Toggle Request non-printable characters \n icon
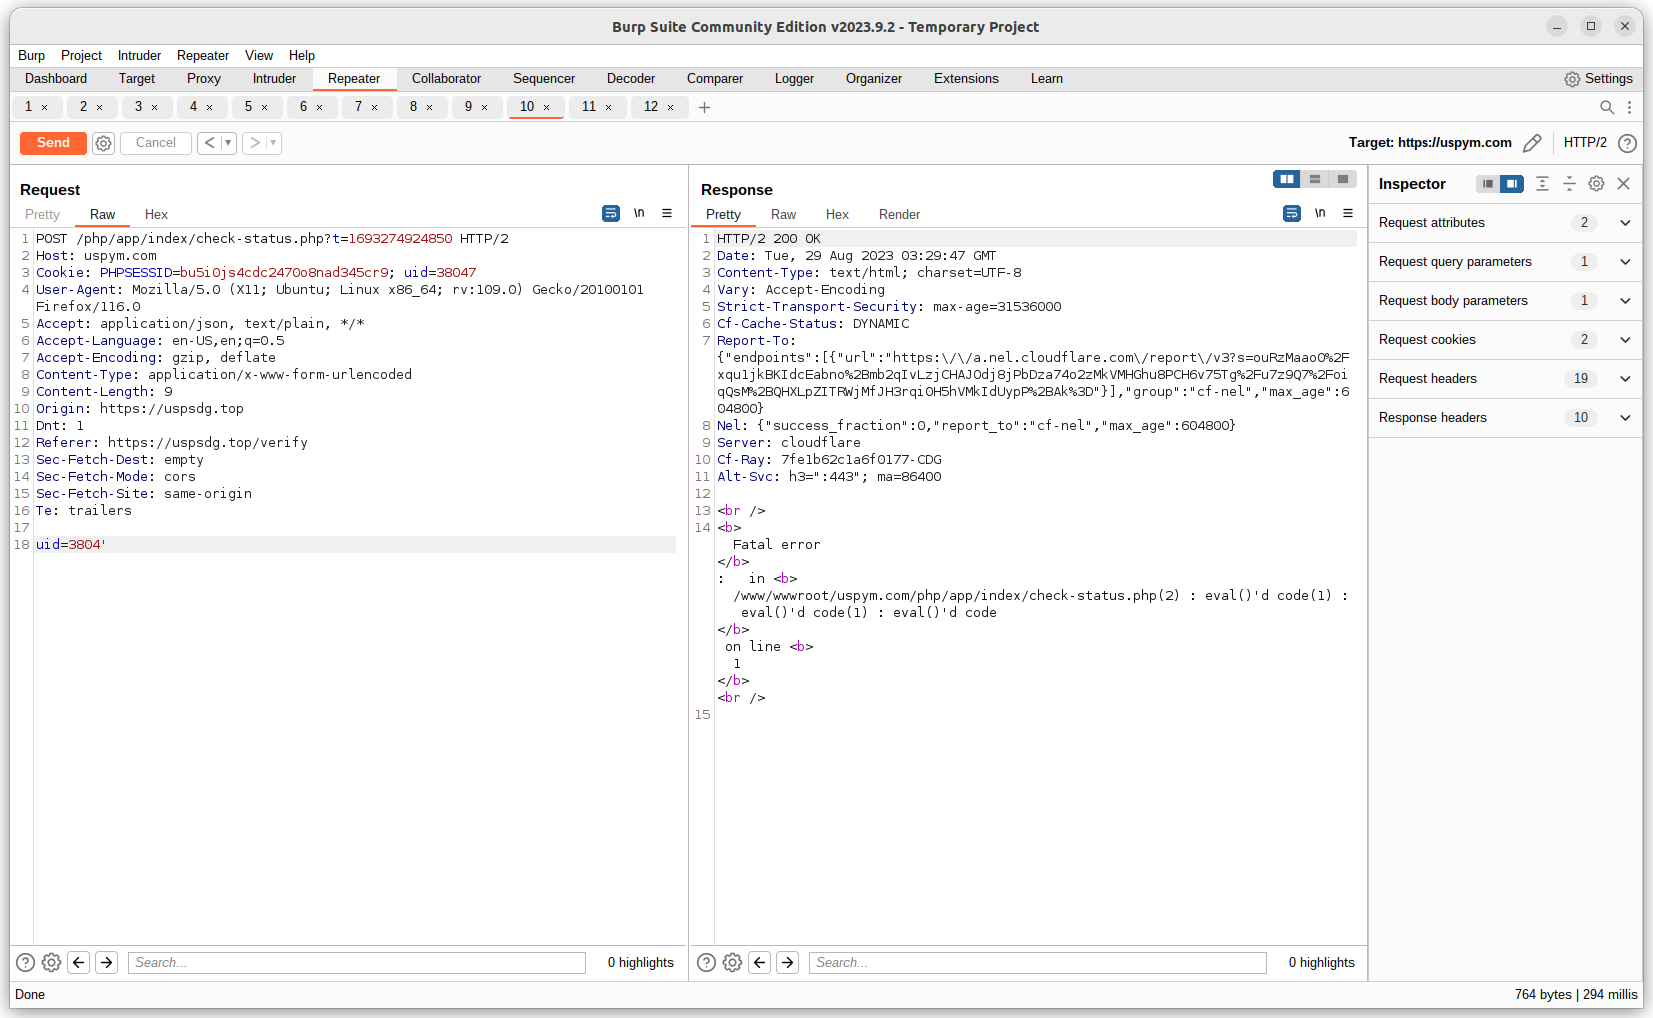1653x1018 pixels. point(639,213)
